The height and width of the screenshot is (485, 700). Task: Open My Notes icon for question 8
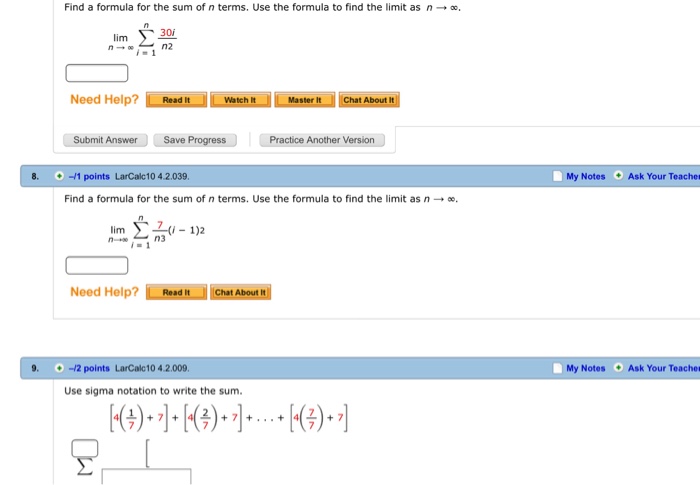558,176
